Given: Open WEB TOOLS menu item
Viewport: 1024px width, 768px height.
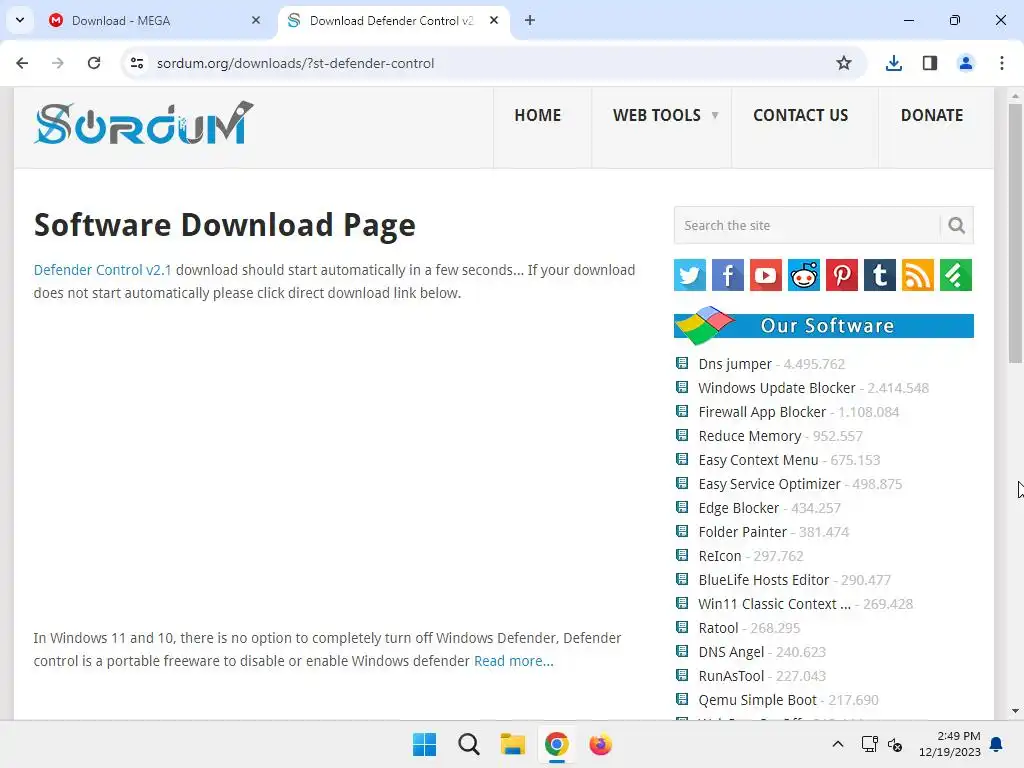Looking at the screenshot, I should pos(656,116).
